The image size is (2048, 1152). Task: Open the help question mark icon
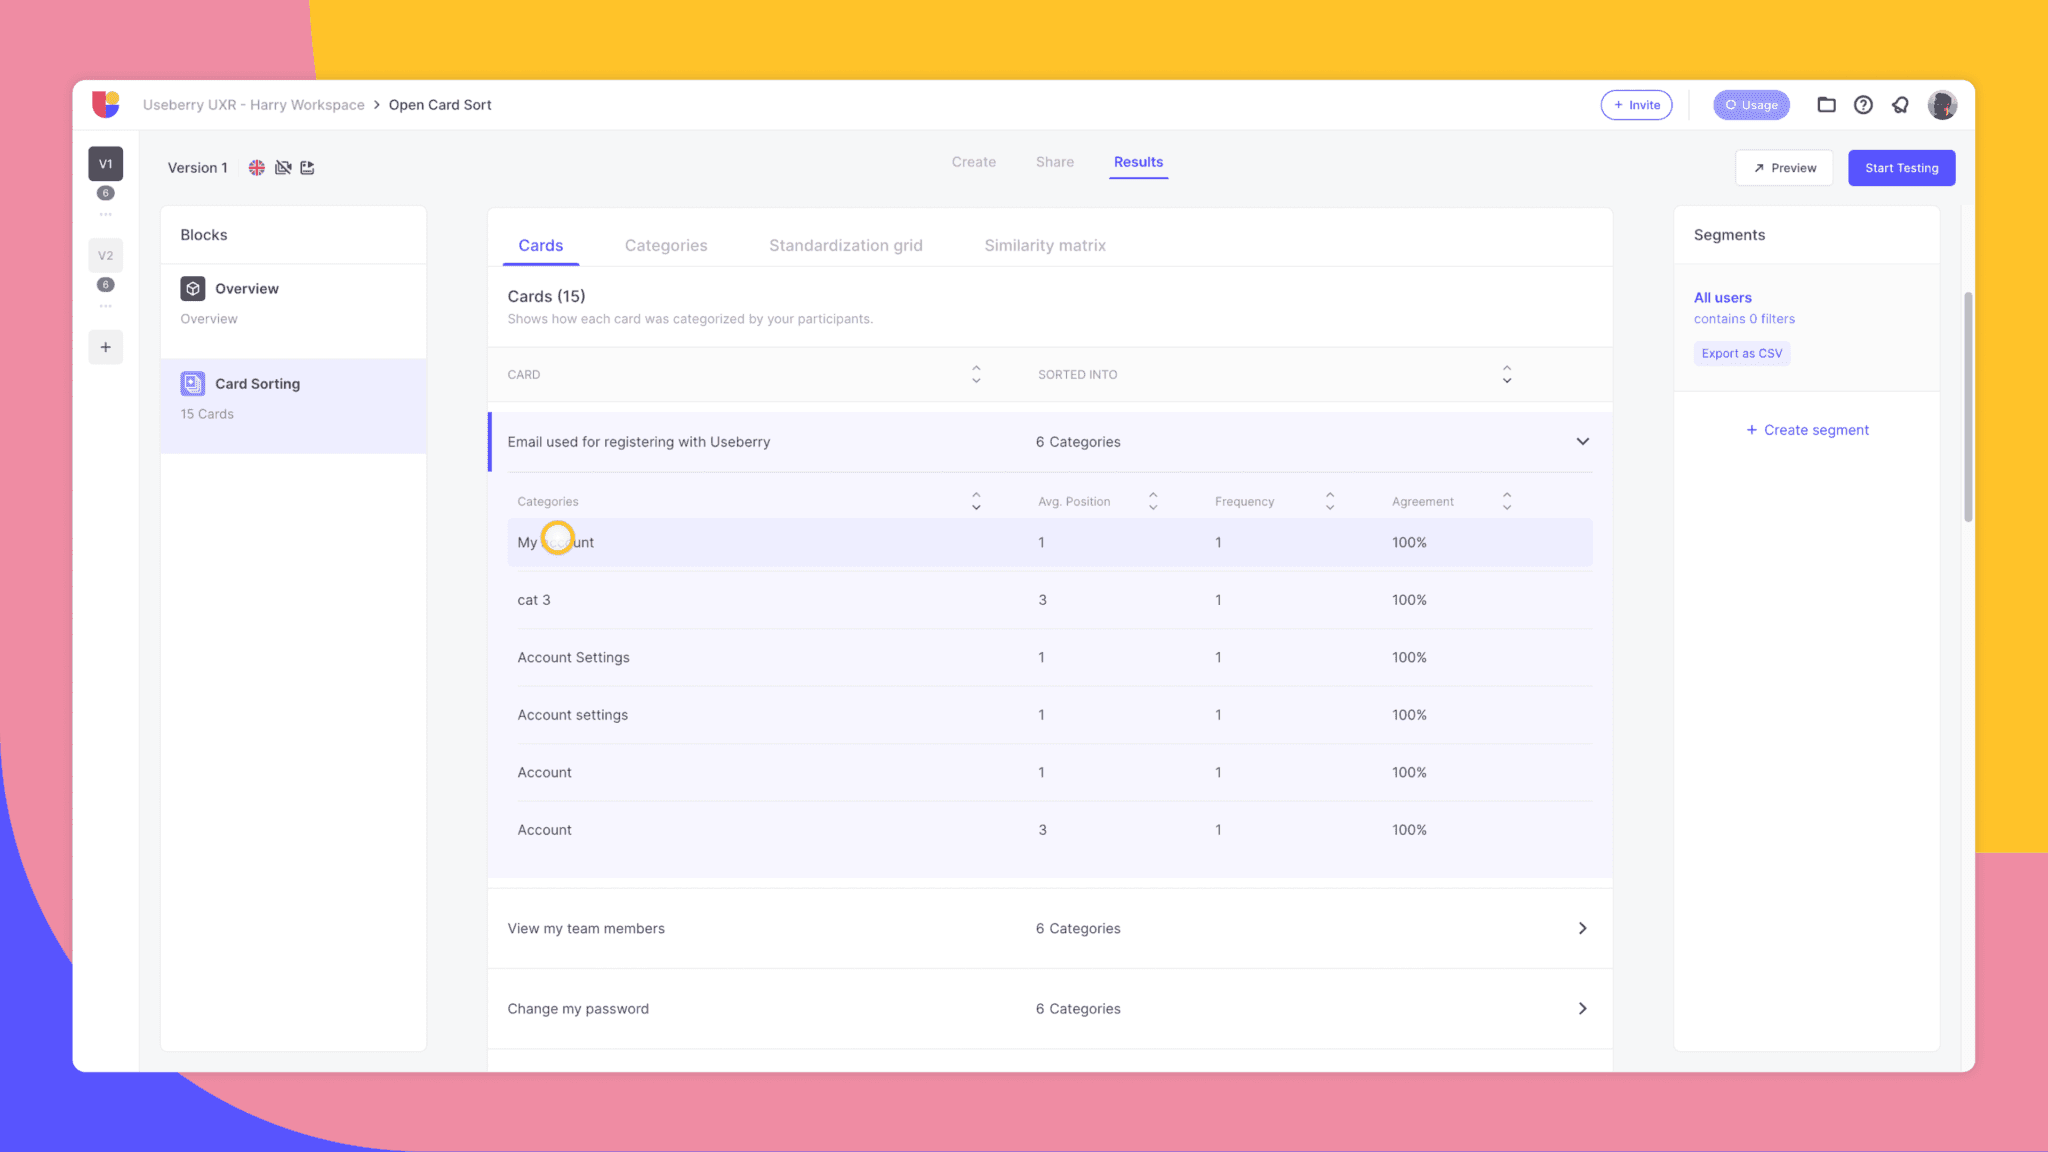[x=1863, y=105]
